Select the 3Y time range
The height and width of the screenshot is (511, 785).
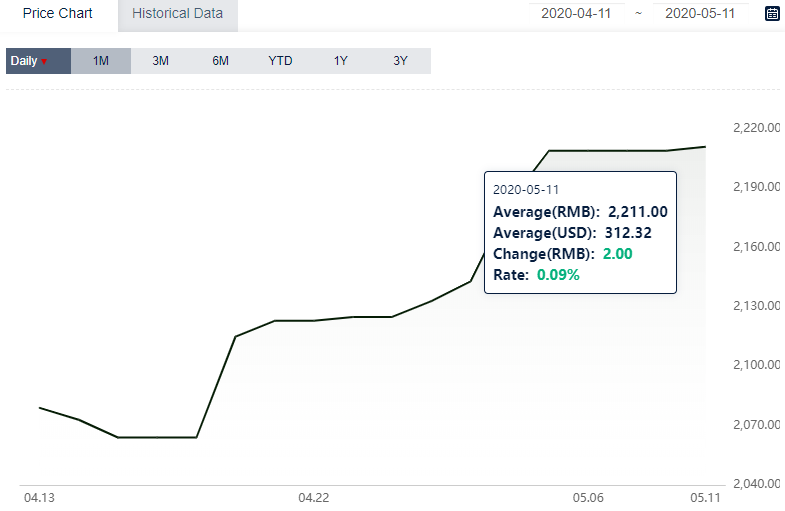point(401,61)
